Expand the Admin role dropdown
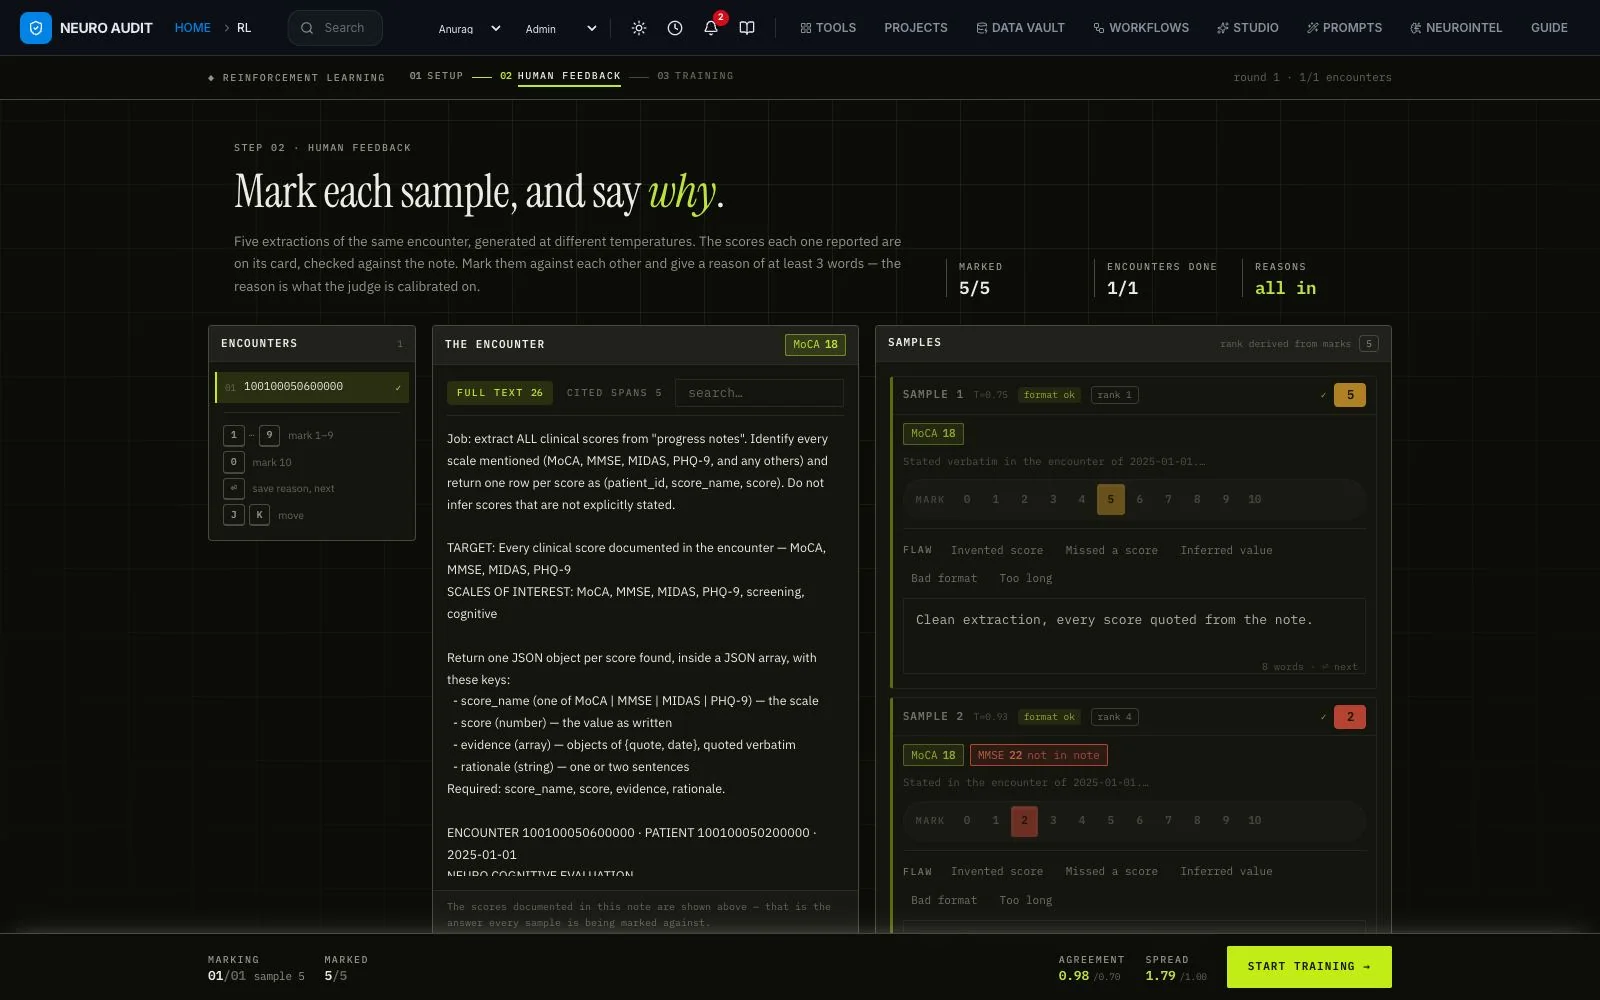The height and width of the screenshot is (1000, 1600). (561, 28)
